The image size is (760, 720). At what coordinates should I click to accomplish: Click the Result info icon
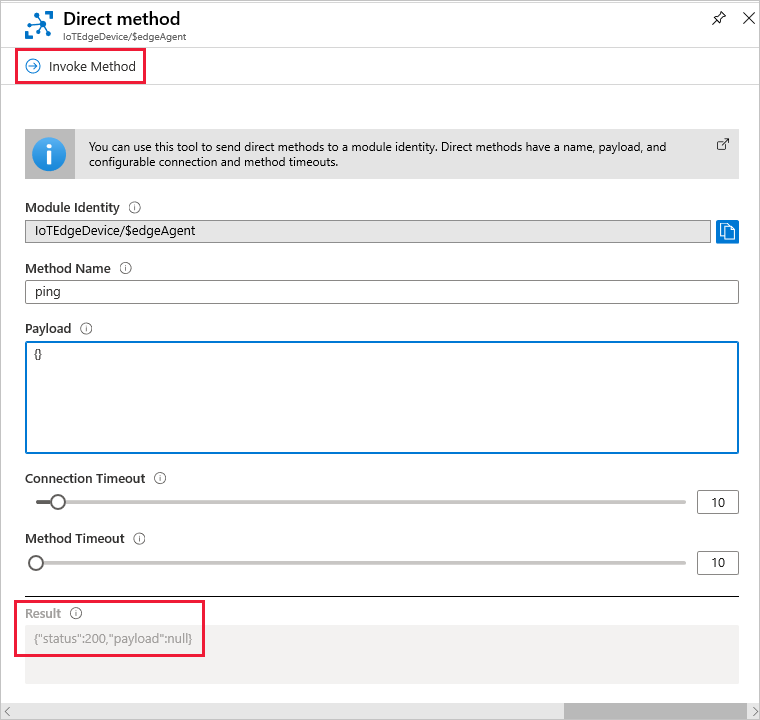76,613
